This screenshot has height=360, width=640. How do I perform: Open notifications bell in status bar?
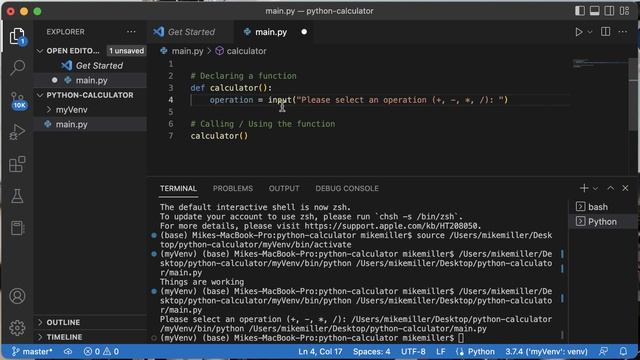click(623, 351)
